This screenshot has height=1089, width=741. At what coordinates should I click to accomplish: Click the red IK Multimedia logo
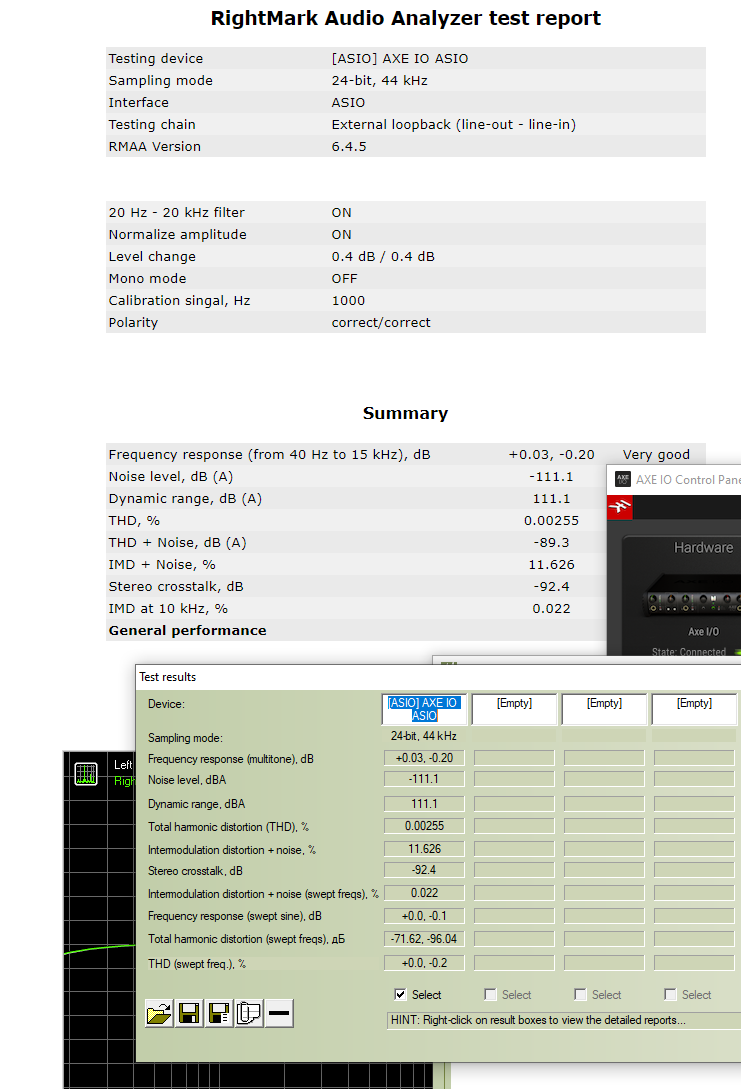[619, 507]
